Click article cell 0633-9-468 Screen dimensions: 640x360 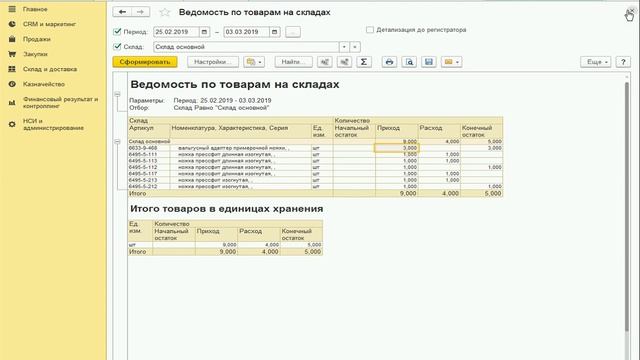[149, 148]
